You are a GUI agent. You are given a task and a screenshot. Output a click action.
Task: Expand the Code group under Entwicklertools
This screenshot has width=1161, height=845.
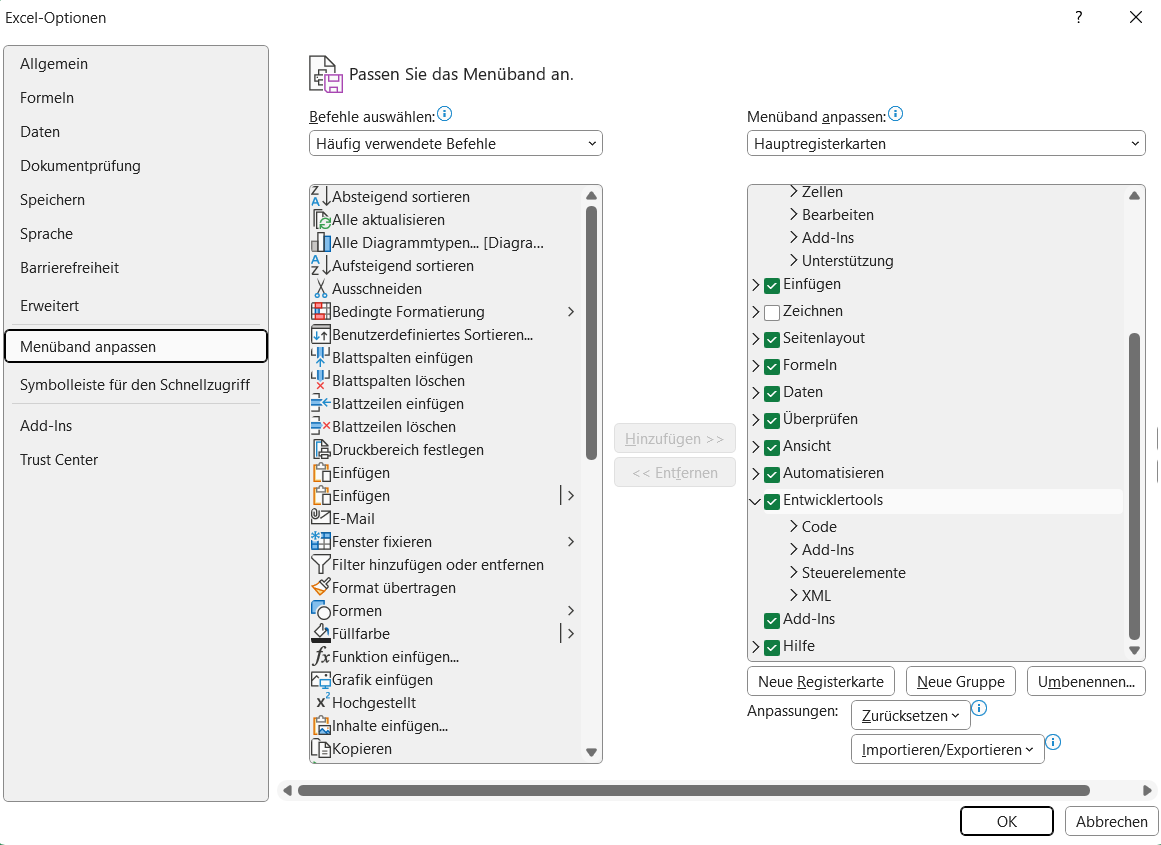(794, 527)
